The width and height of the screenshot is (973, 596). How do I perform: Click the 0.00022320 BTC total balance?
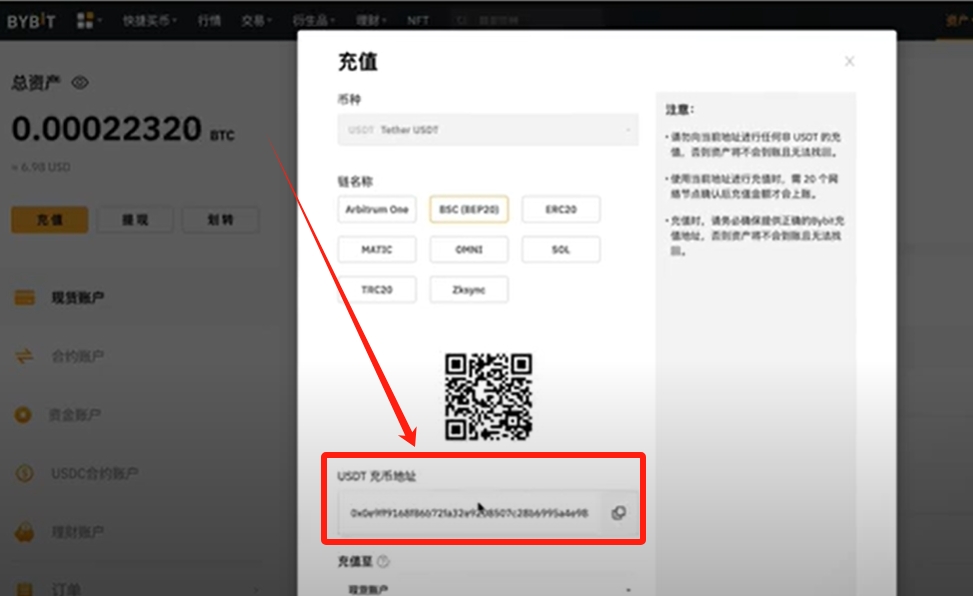[x=123, y=129]
